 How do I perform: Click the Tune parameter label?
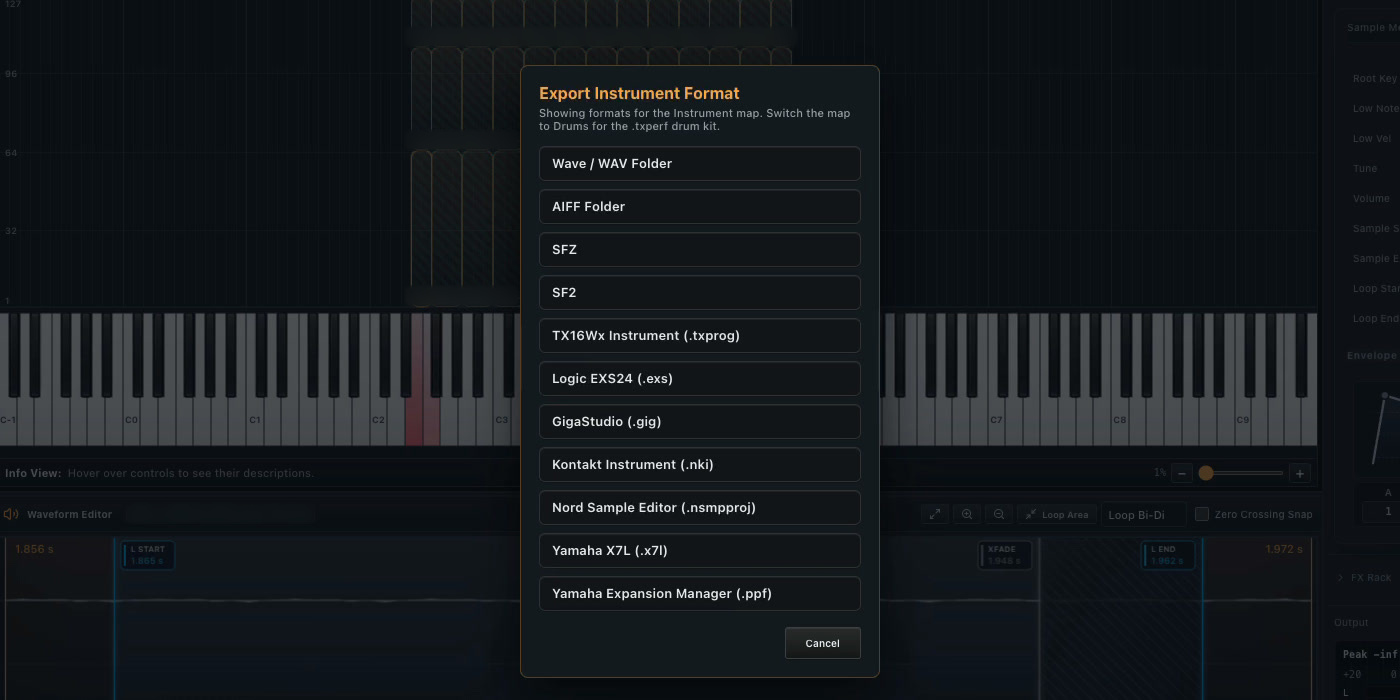[1365, 169]
